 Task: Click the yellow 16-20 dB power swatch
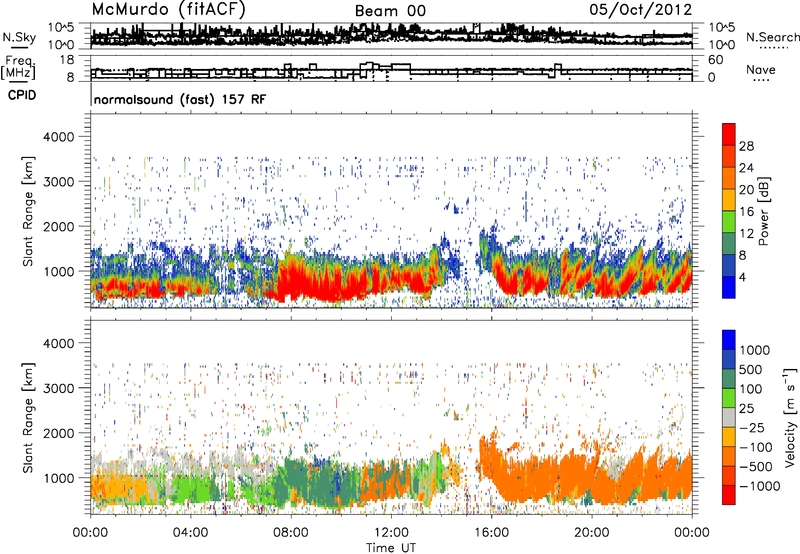coord(729,199)
